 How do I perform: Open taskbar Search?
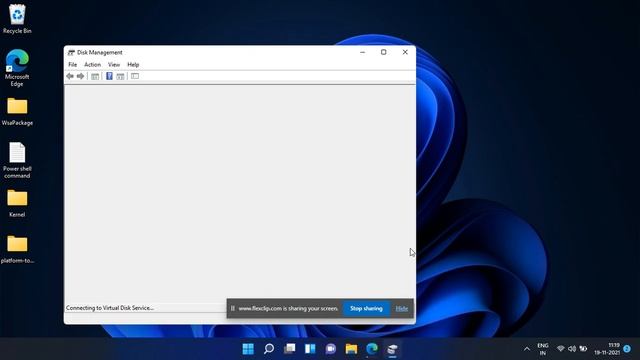pyautogui.click(x=269, y=349)
